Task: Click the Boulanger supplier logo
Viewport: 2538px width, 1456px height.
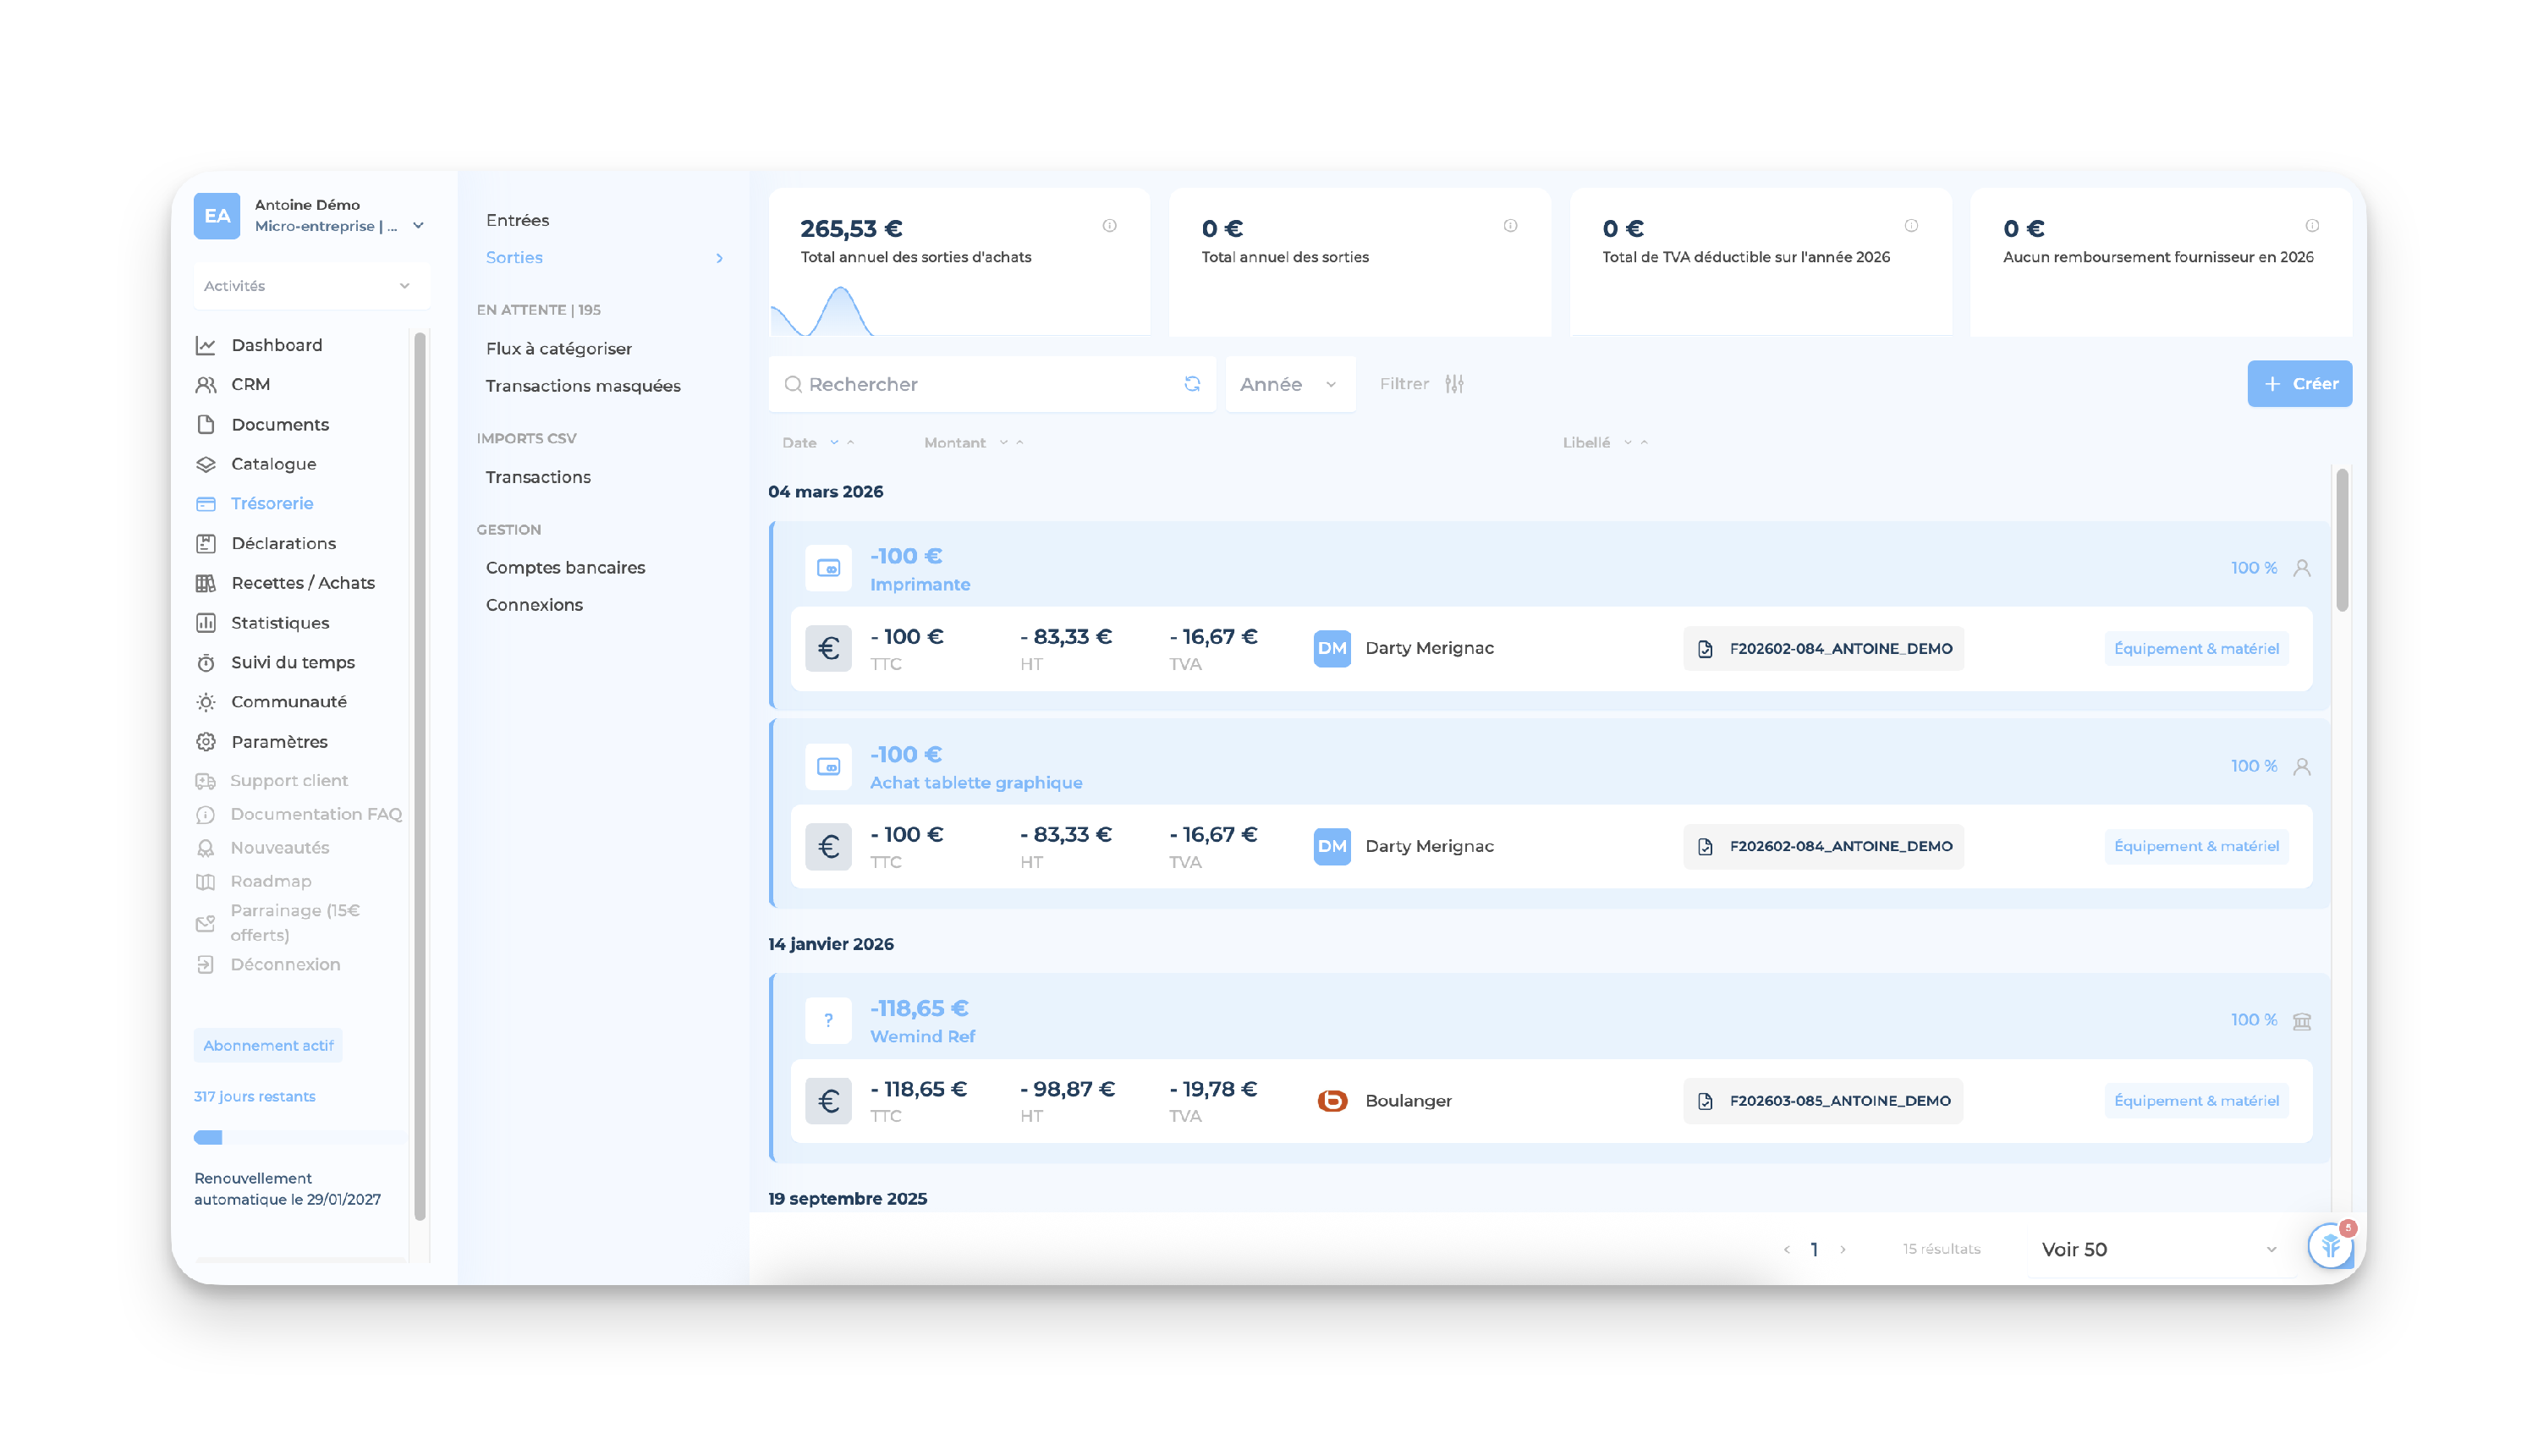Action: (x=1332, y=1101)
